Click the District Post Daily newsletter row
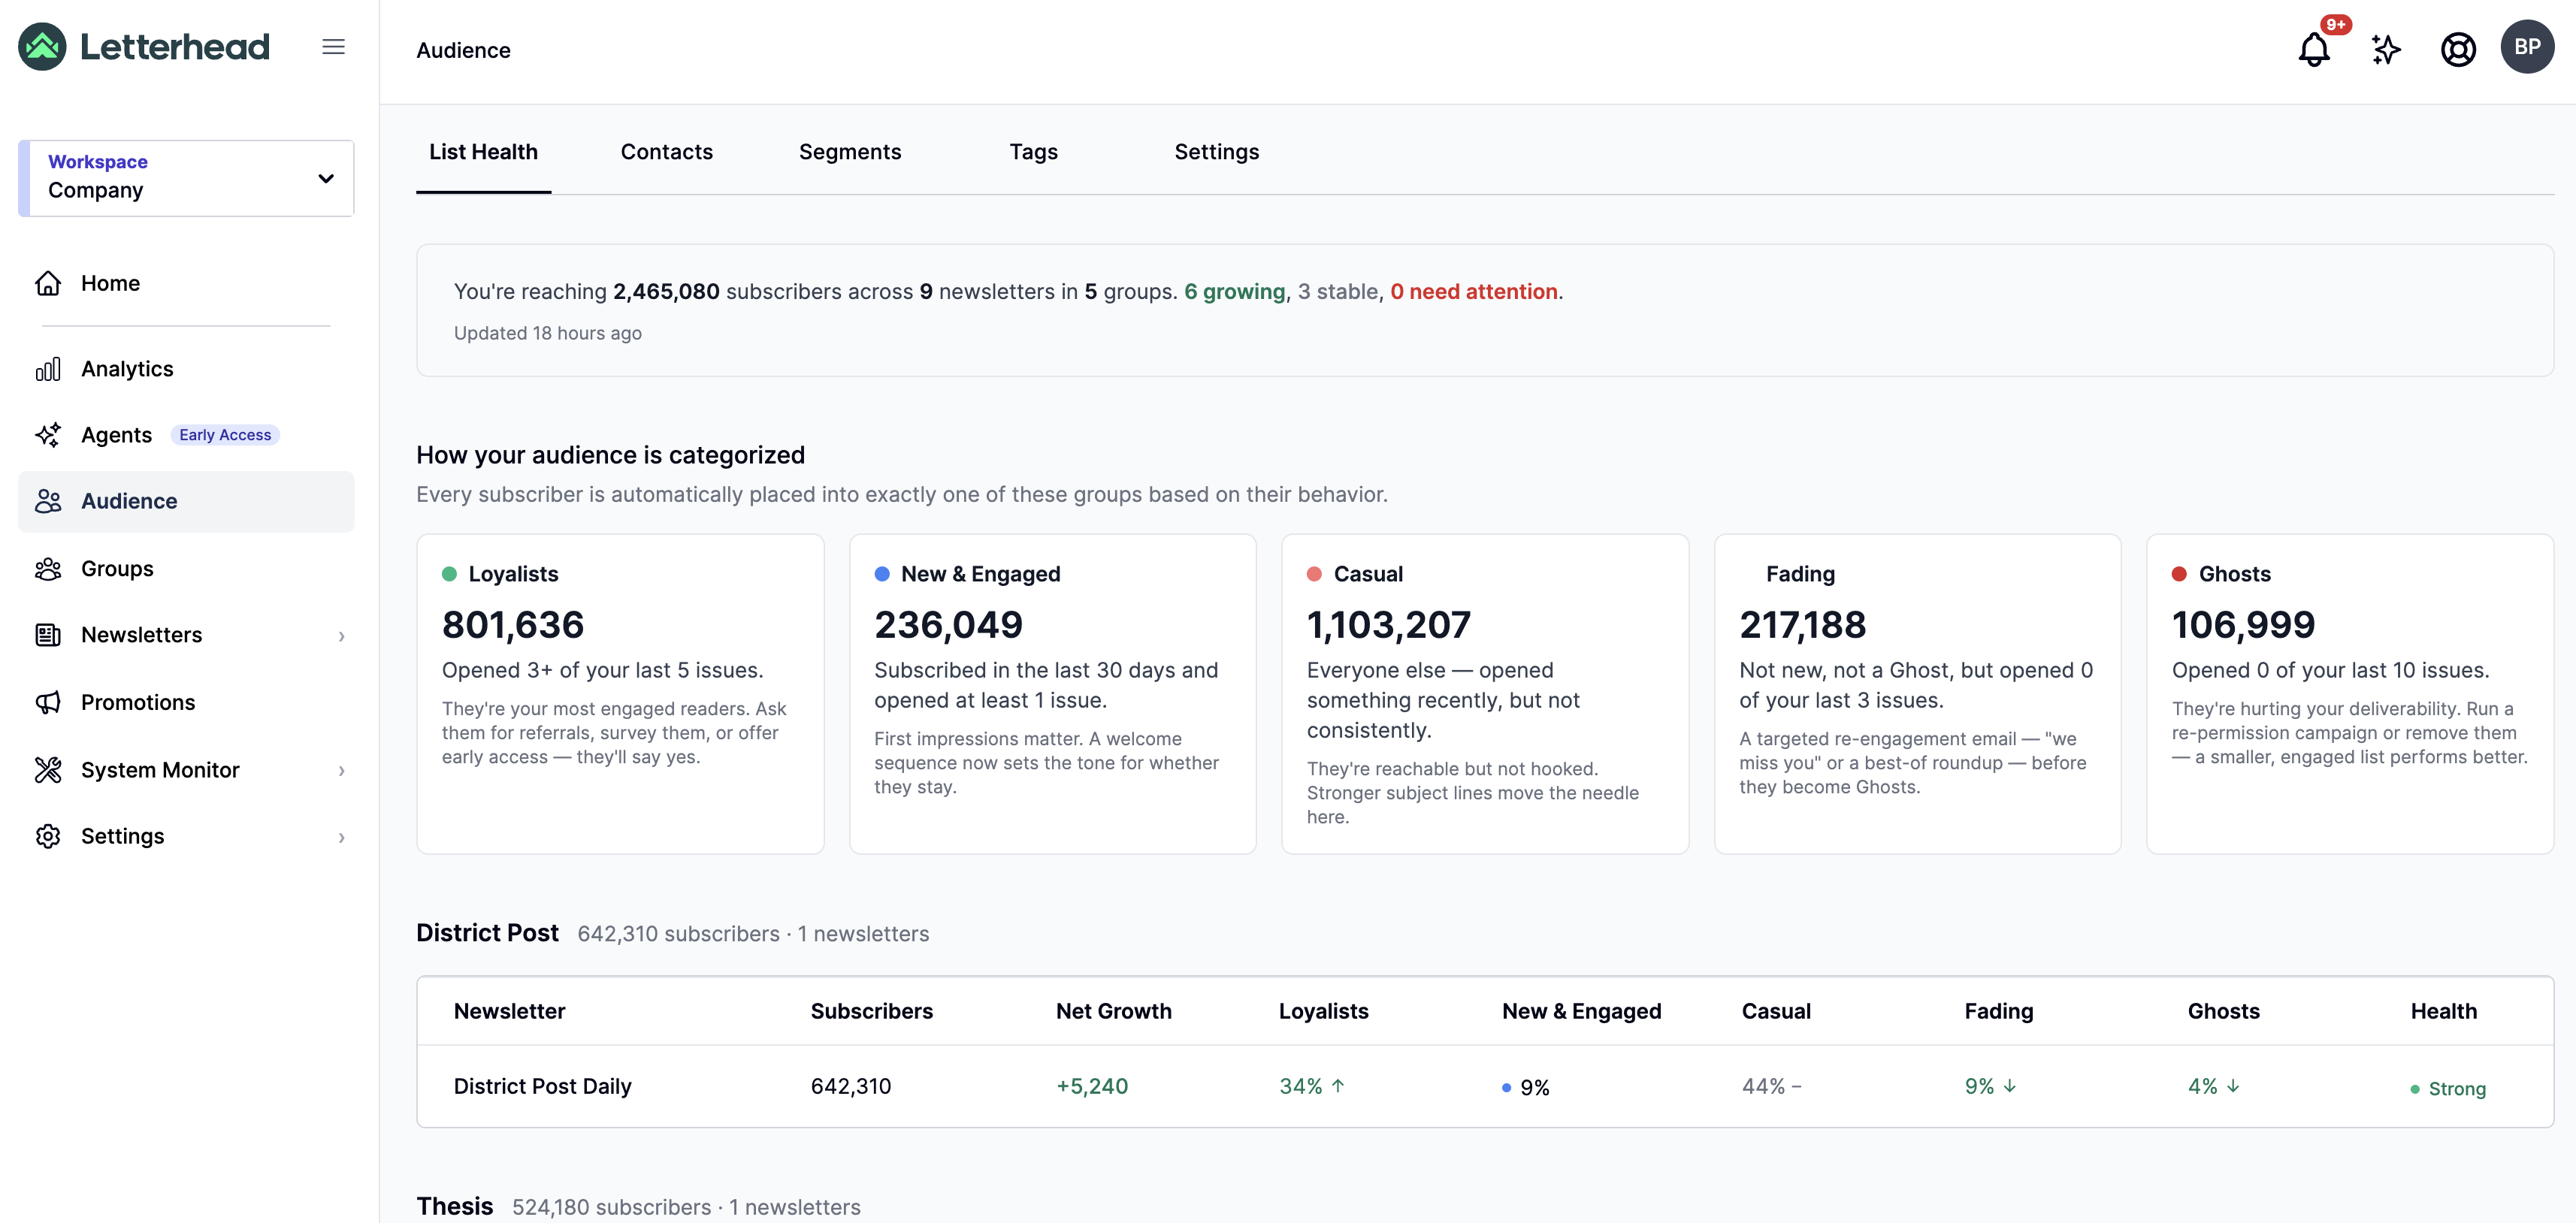Screen dimensions: 2576x1223 point(1484,1087)
